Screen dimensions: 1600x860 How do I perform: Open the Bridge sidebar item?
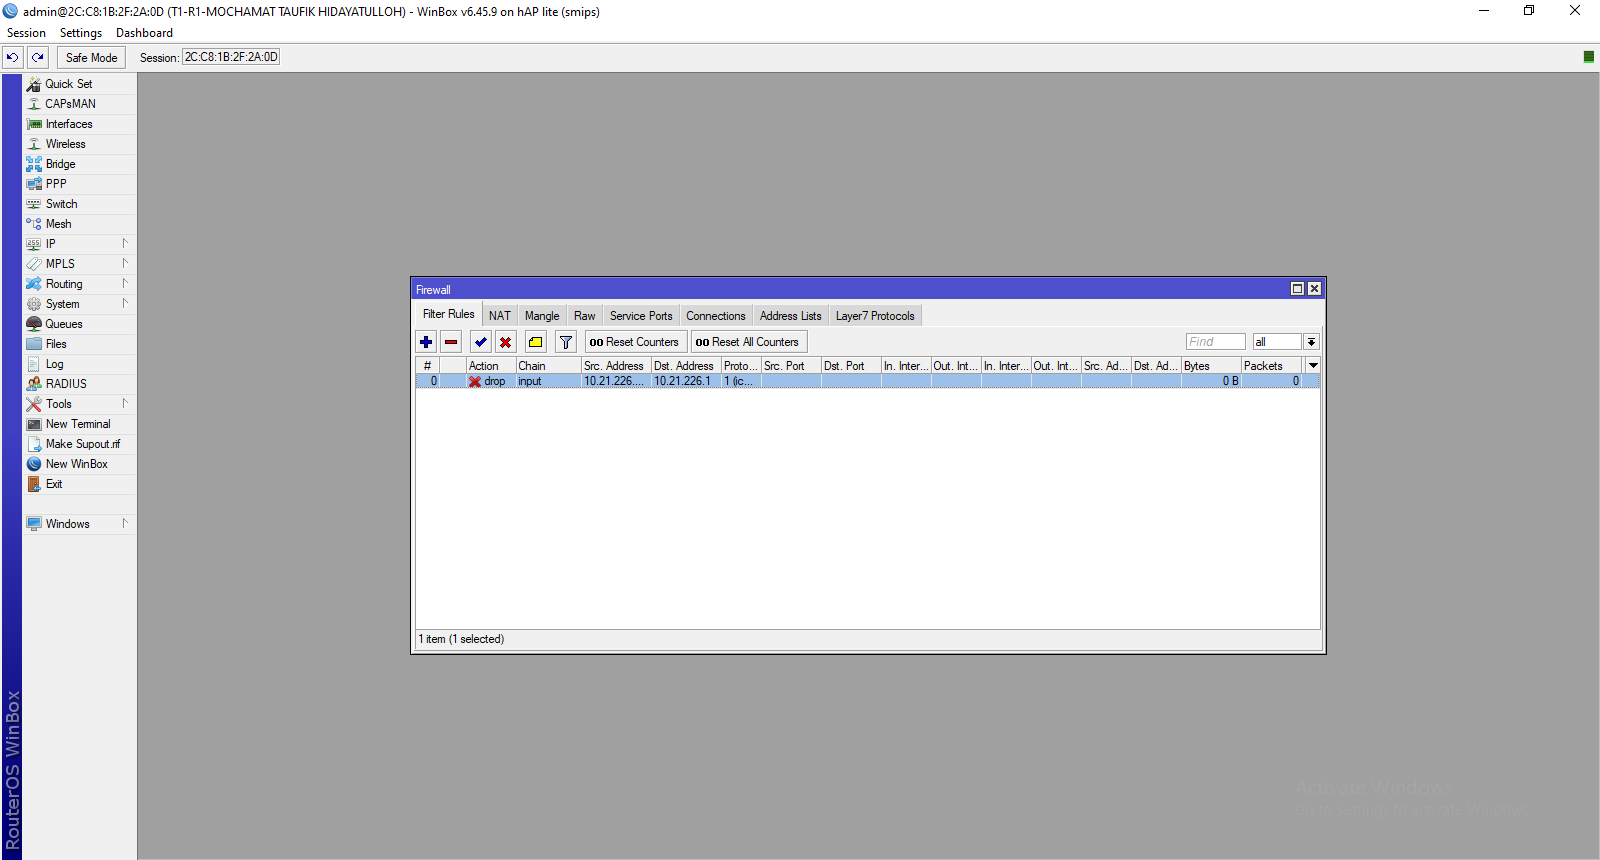tap(80, 164)
